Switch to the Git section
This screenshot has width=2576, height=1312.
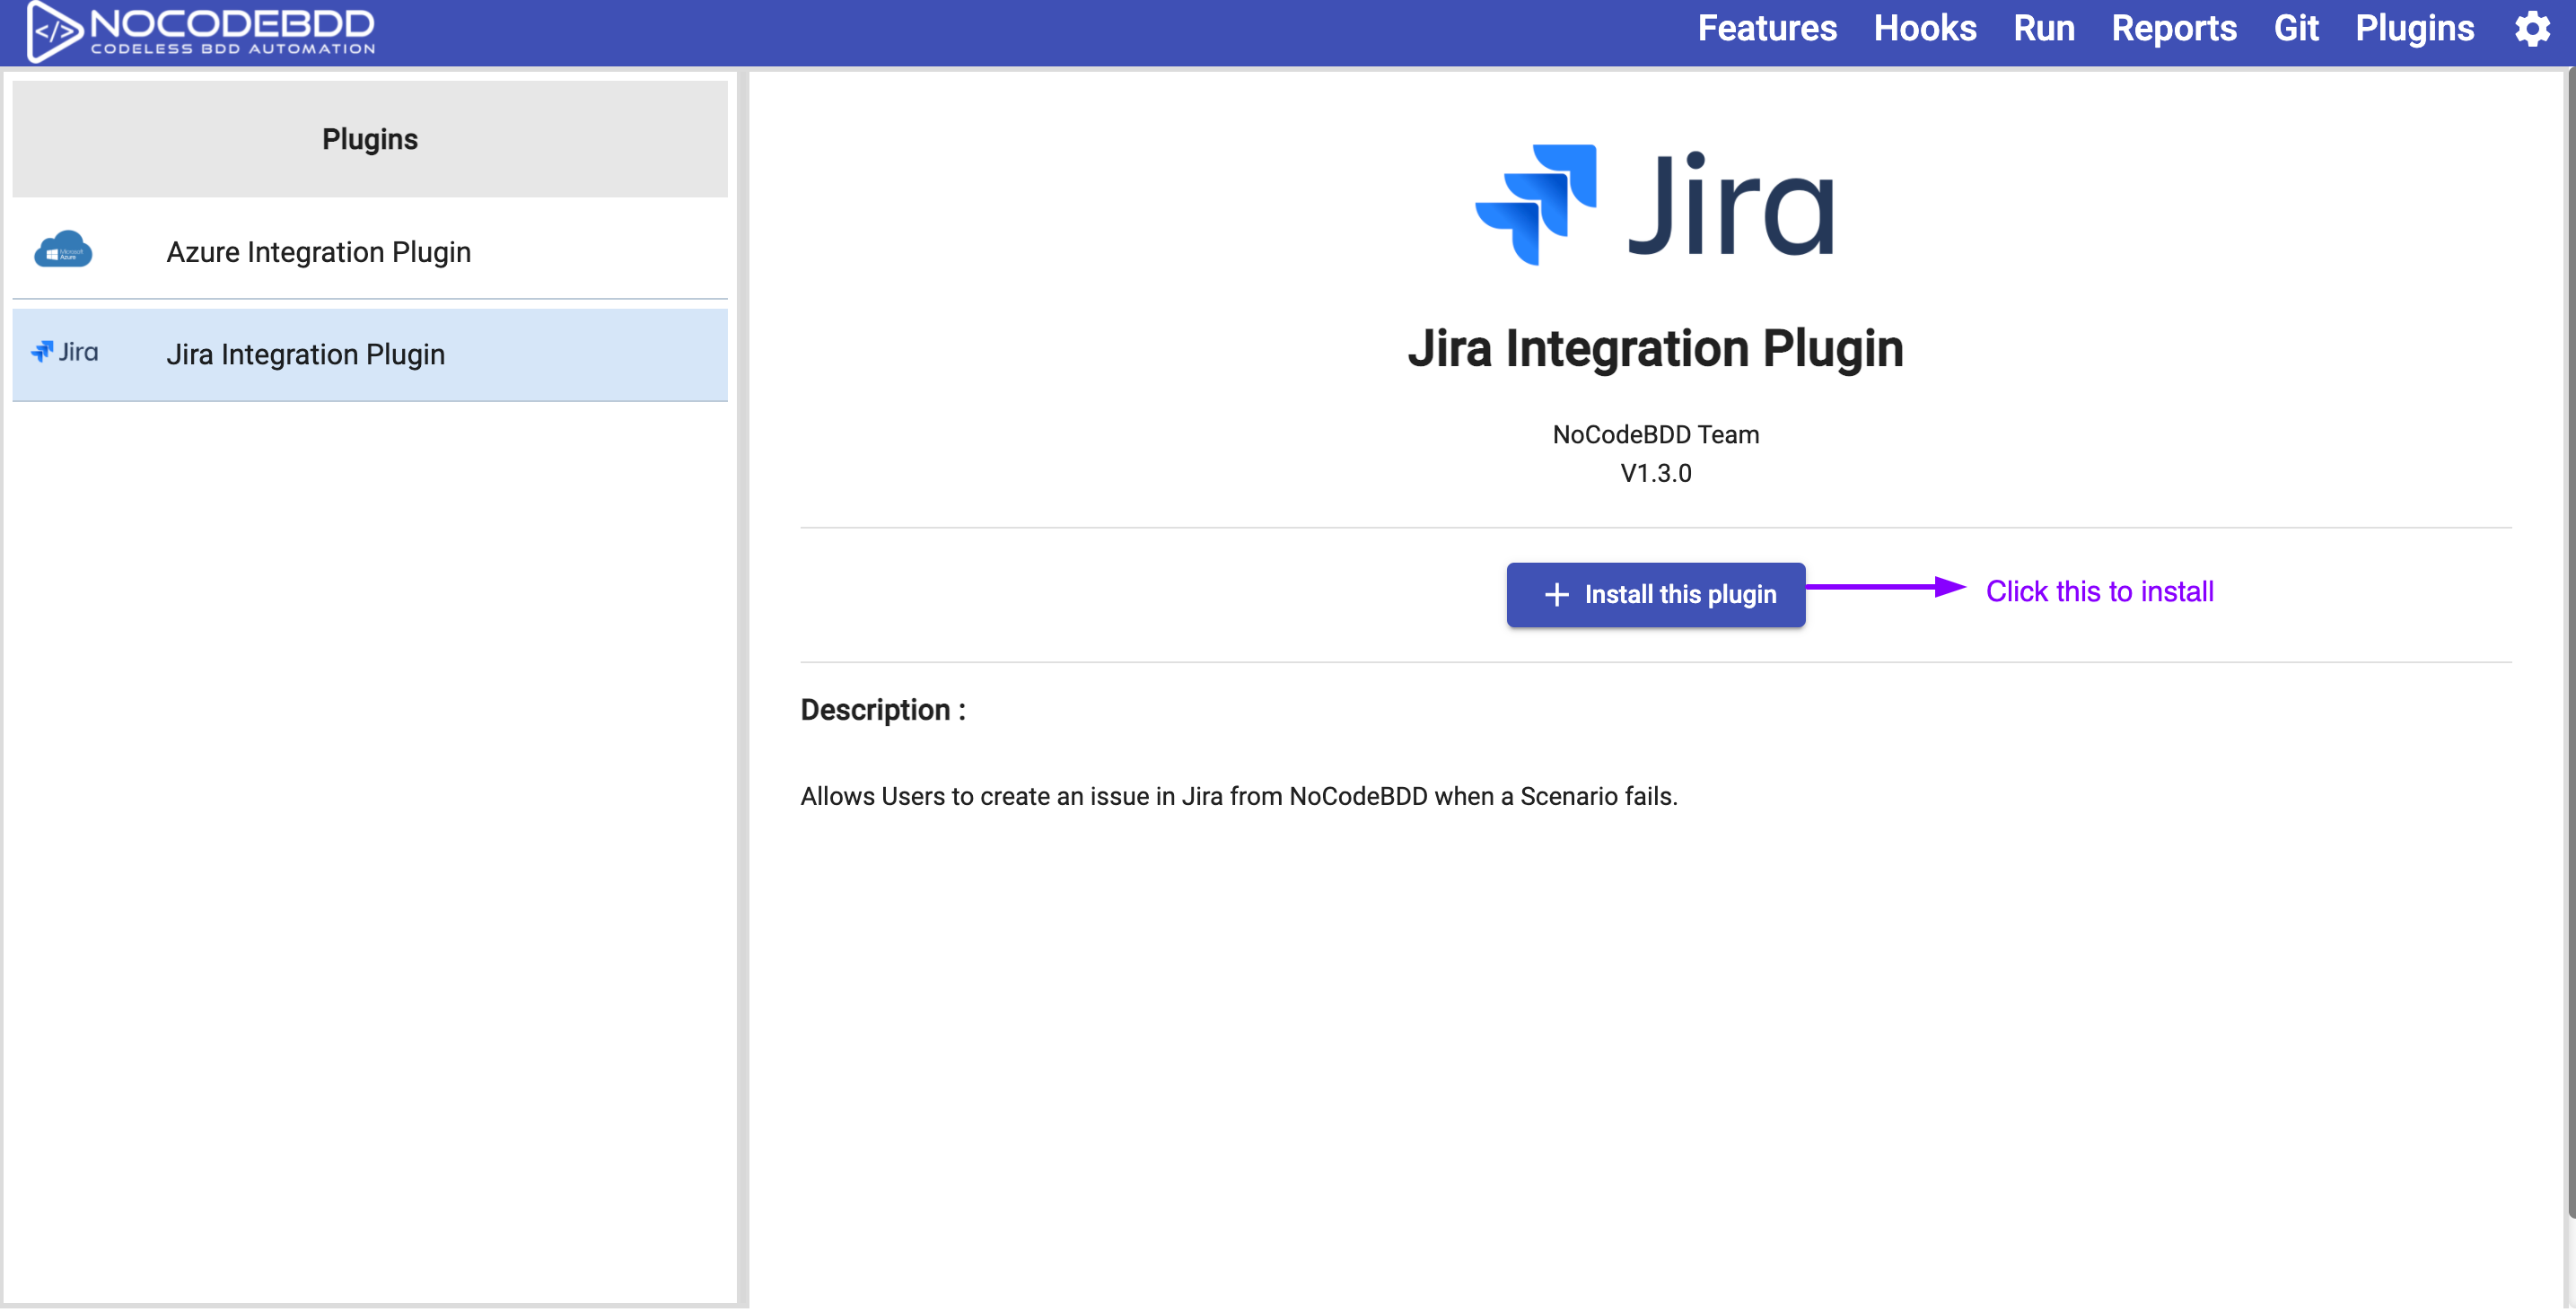tap(2296, 28)
